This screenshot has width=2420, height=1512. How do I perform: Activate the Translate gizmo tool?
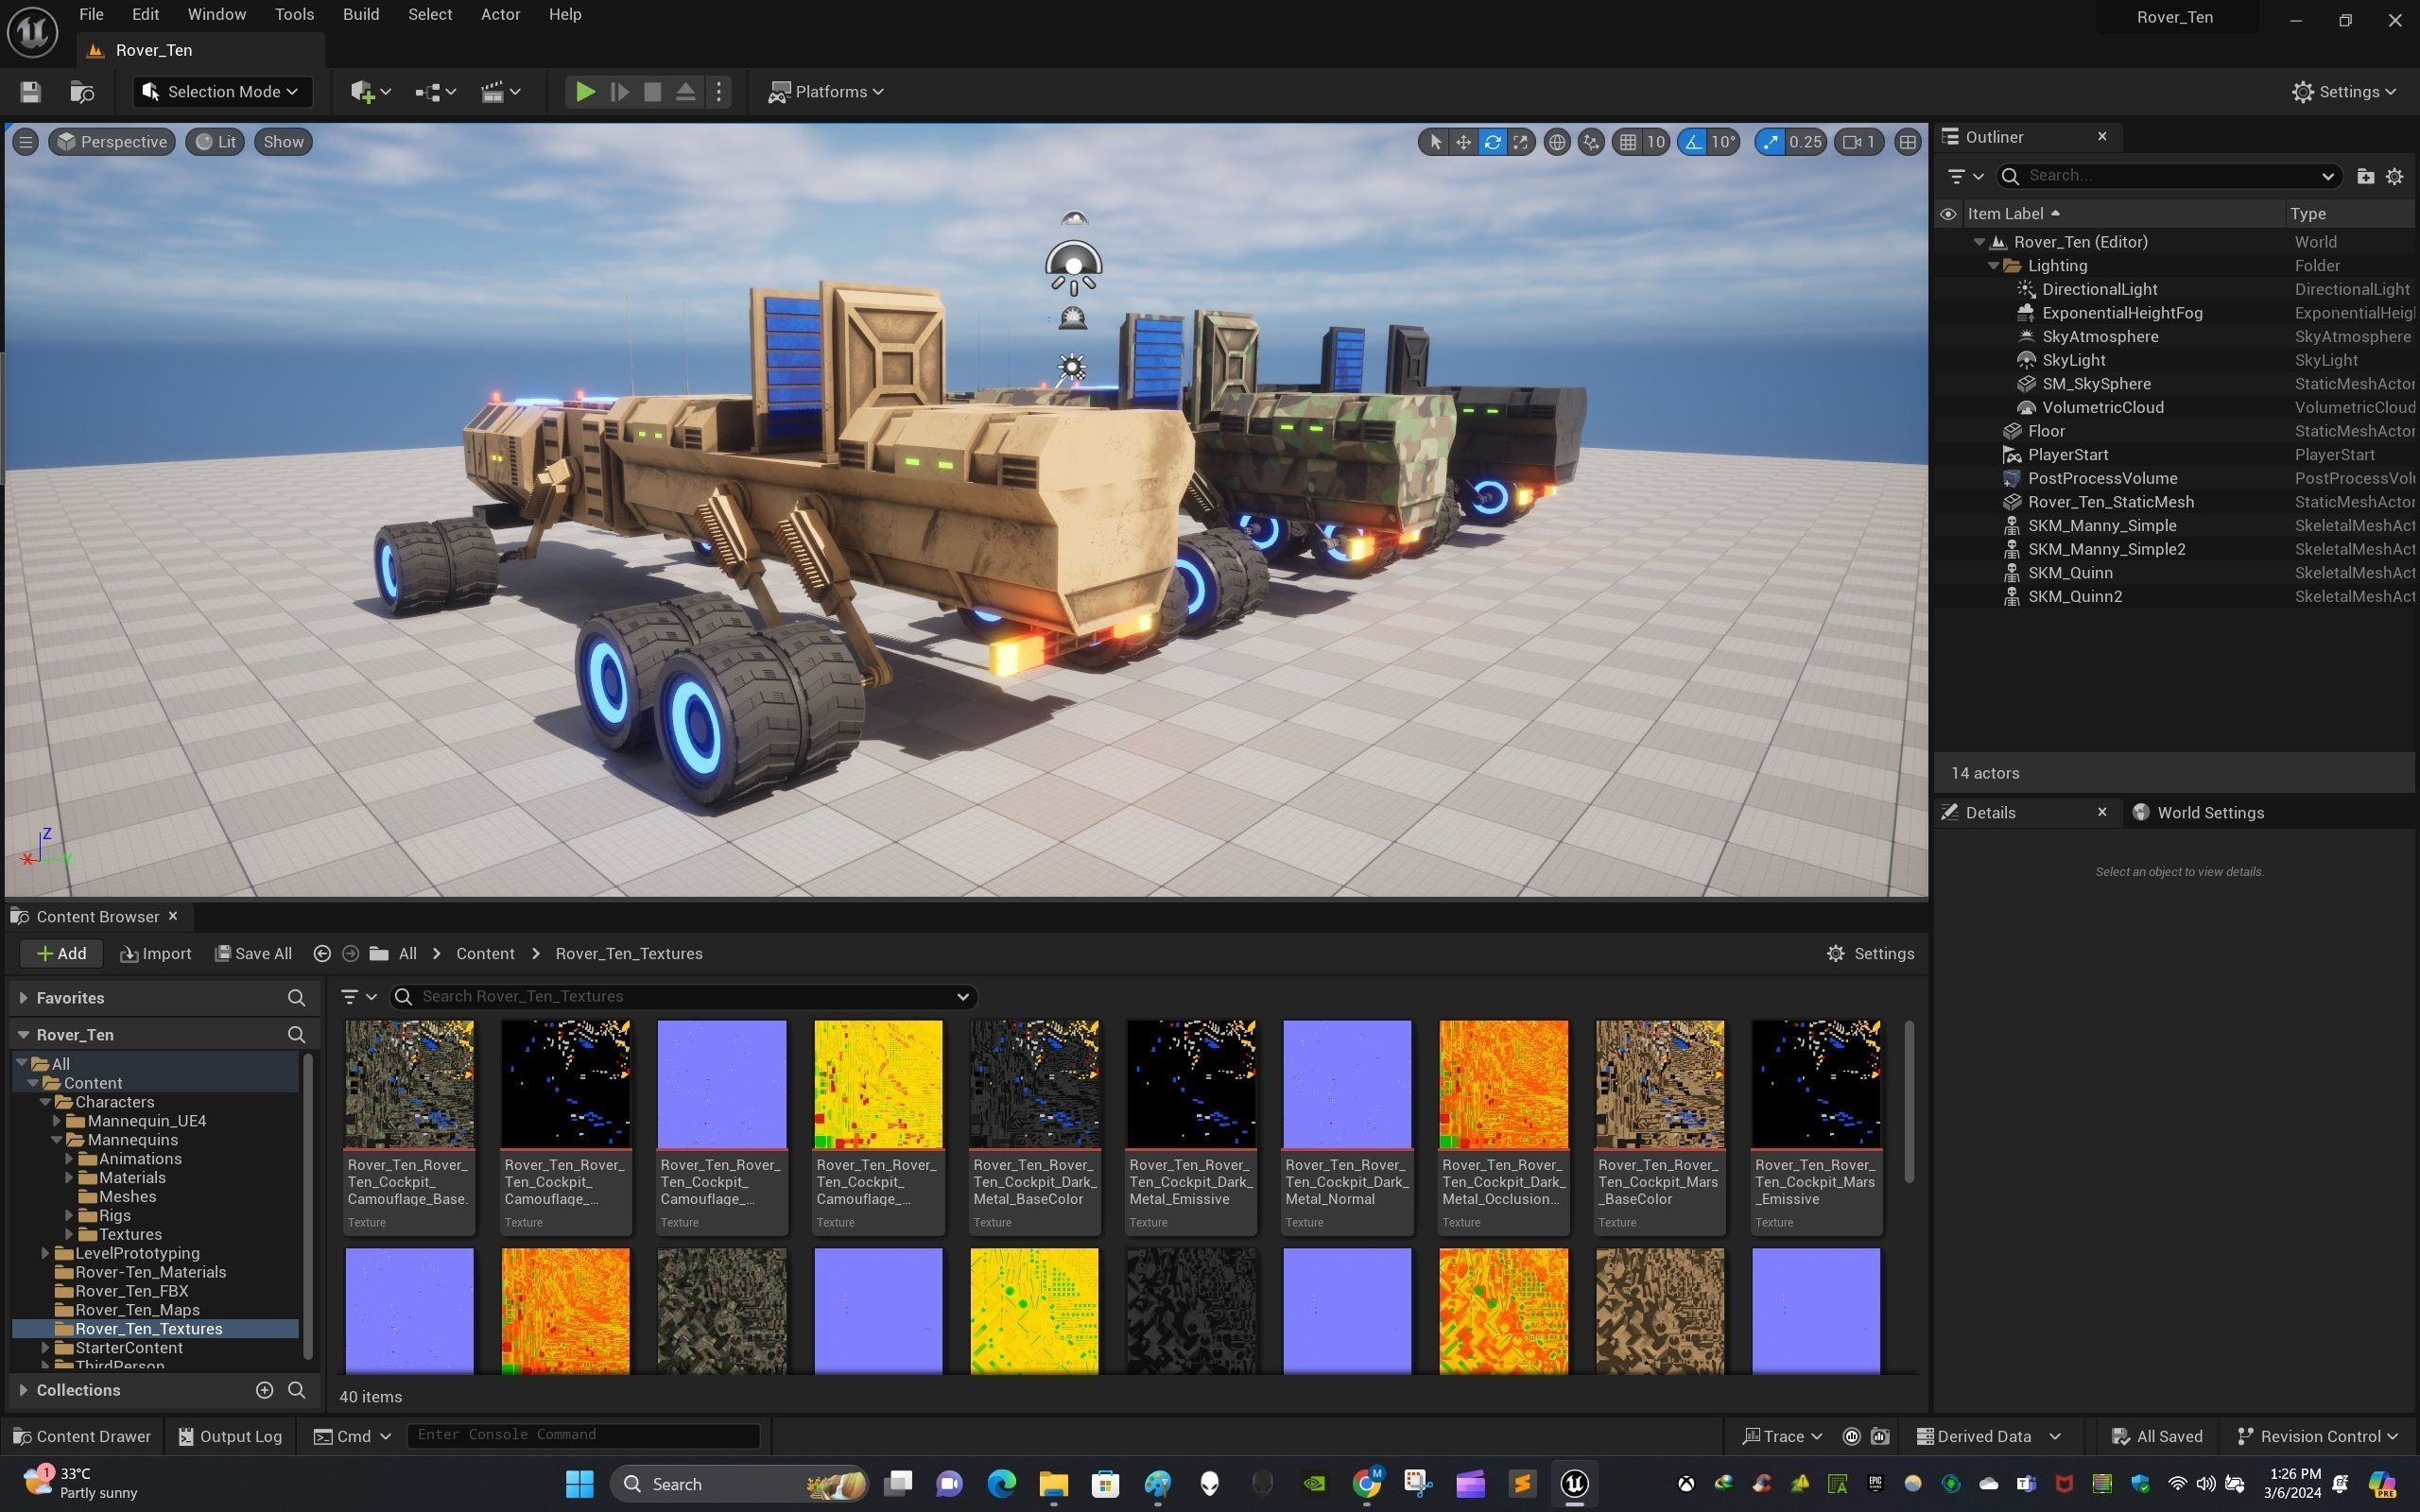[x=1463, y=142]
